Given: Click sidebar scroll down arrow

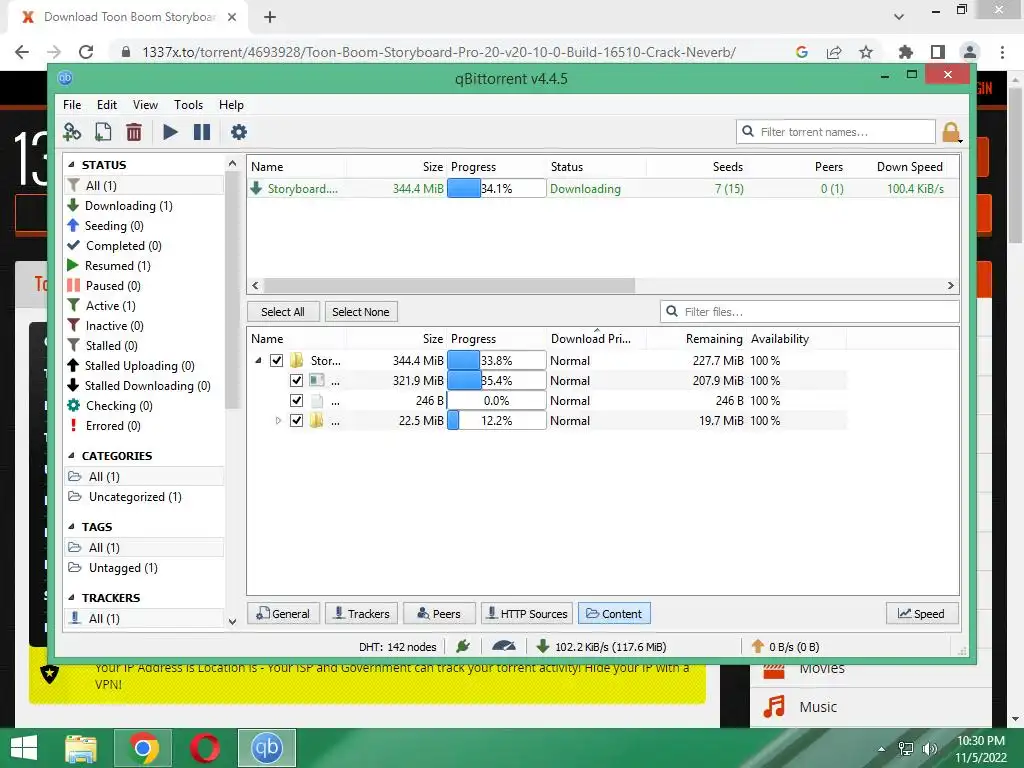Looking at the screenshot, I should [232, 621].
